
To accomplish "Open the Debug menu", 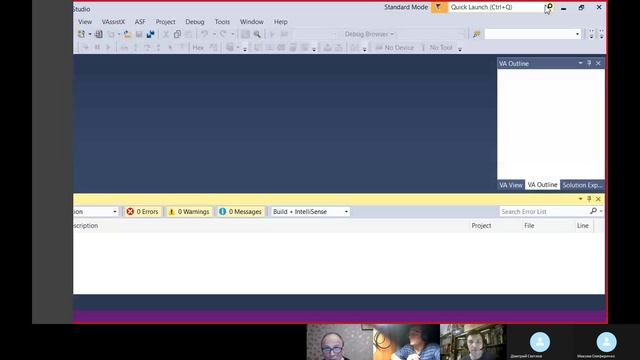I will point(195,22).
